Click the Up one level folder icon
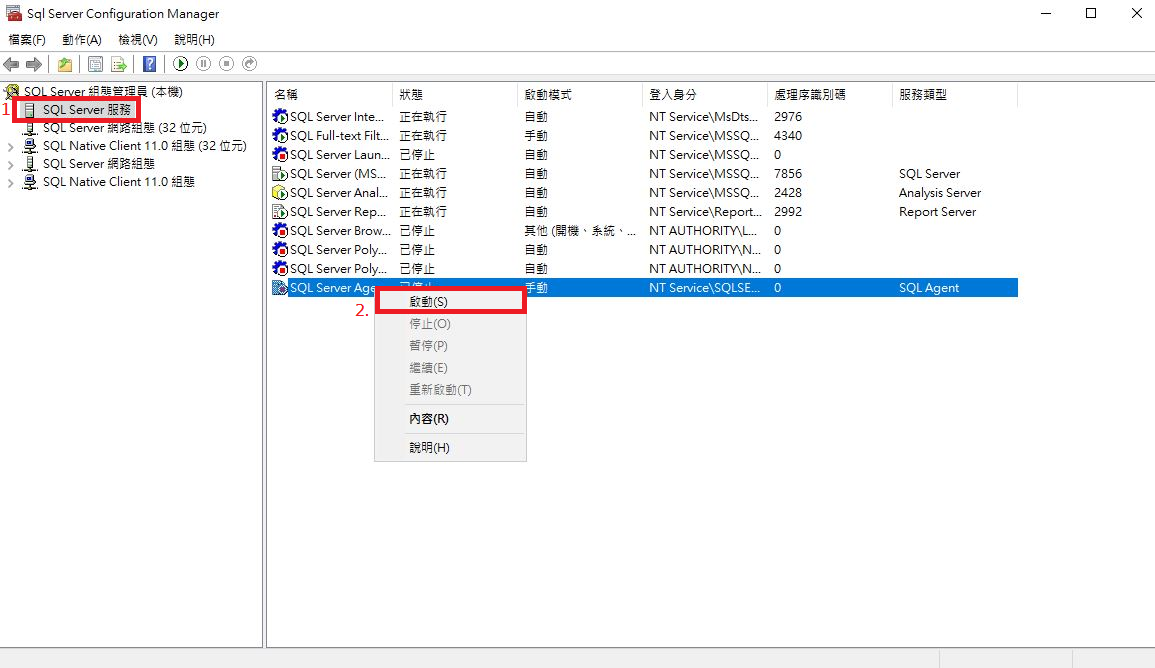 (65, 65)
